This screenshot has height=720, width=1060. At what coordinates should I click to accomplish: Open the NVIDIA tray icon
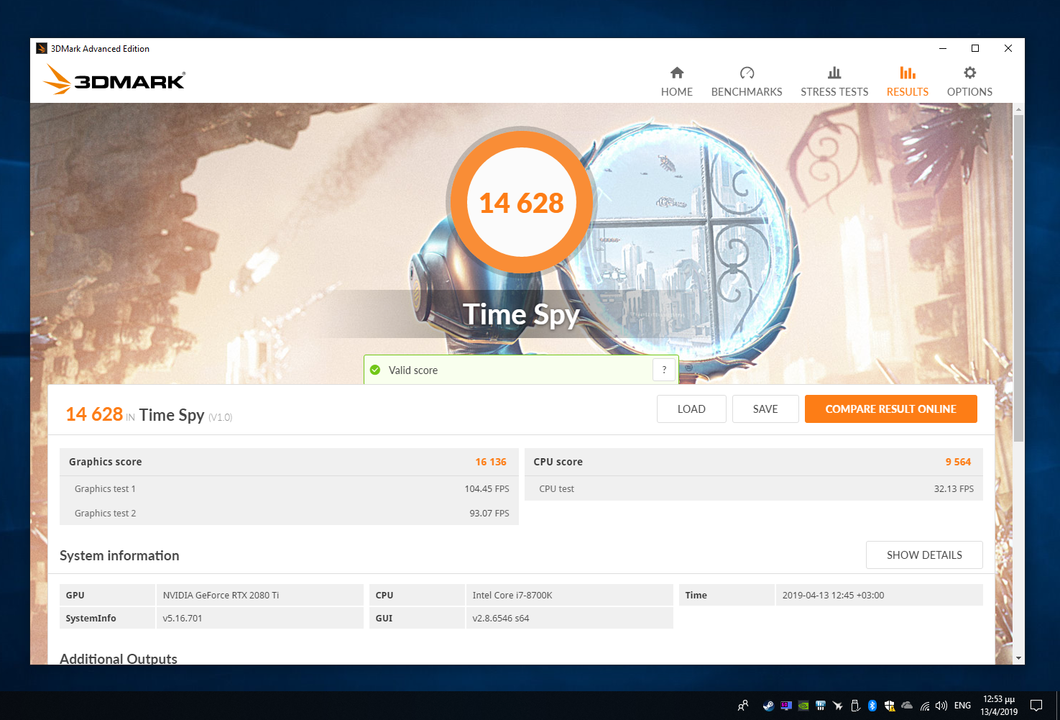[x=803, y=705]
